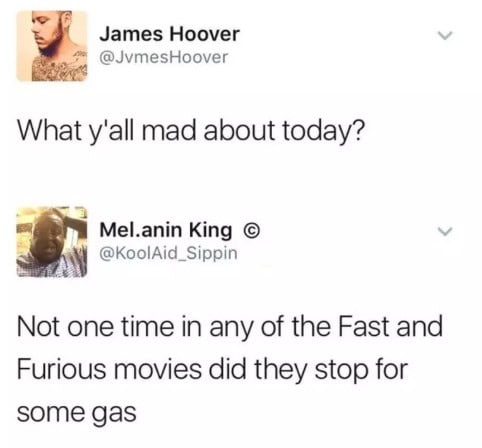Viewport: 482px width, 448px height.
Task: Click the © symbol beside Mel.anin King
Action: click(252, 231)
